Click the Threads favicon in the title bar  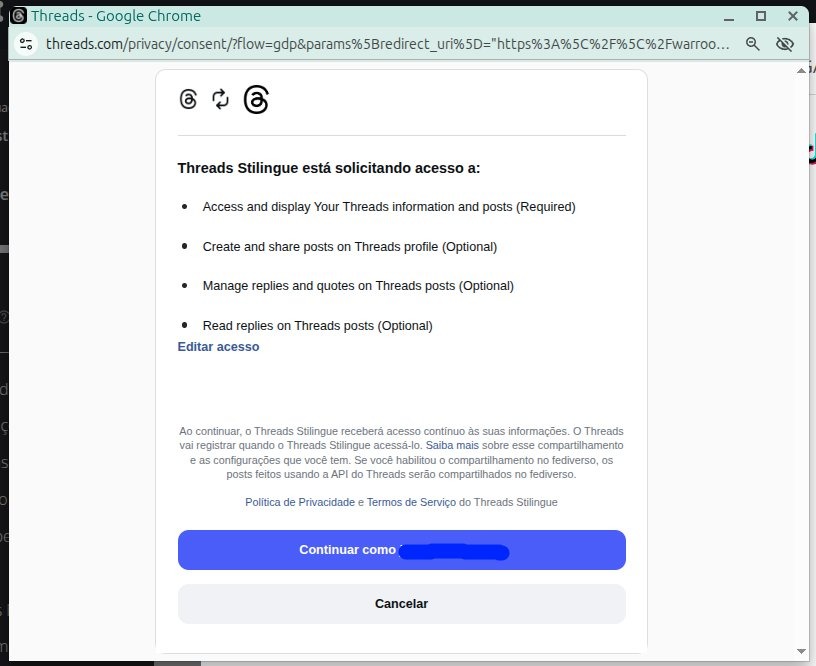[x=18, y=16]
